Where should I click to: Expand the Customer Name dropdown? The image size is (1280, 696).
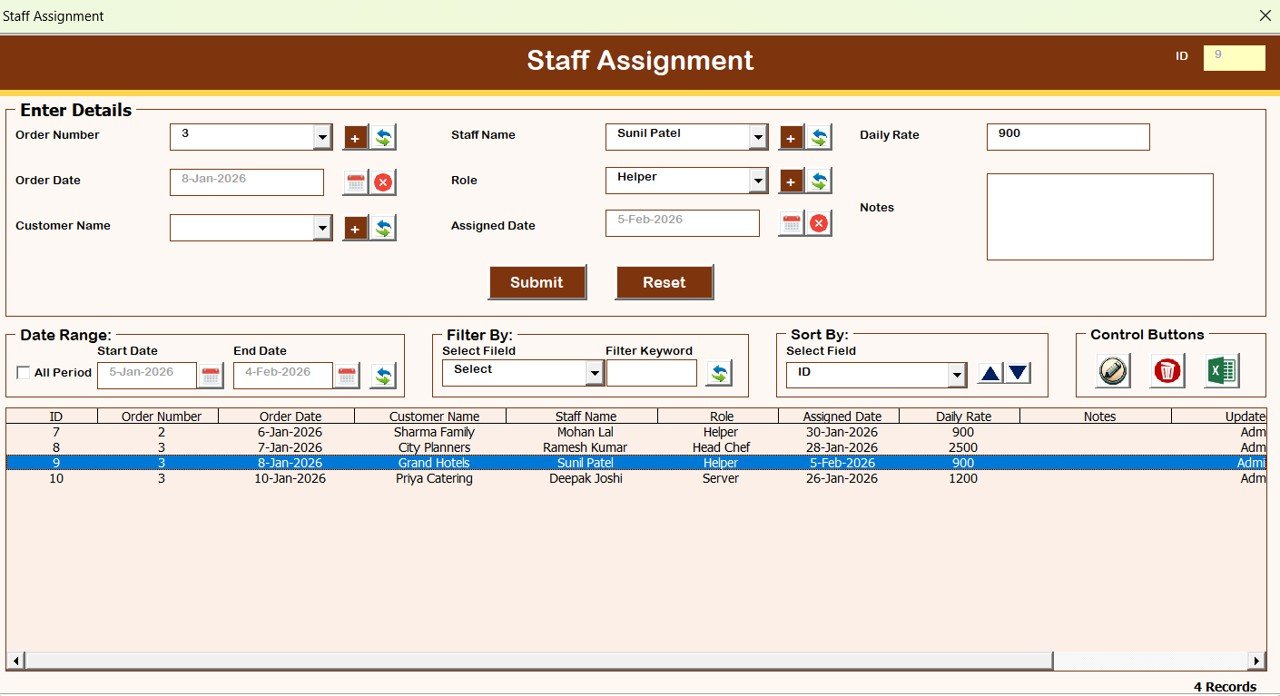point(322,228)
